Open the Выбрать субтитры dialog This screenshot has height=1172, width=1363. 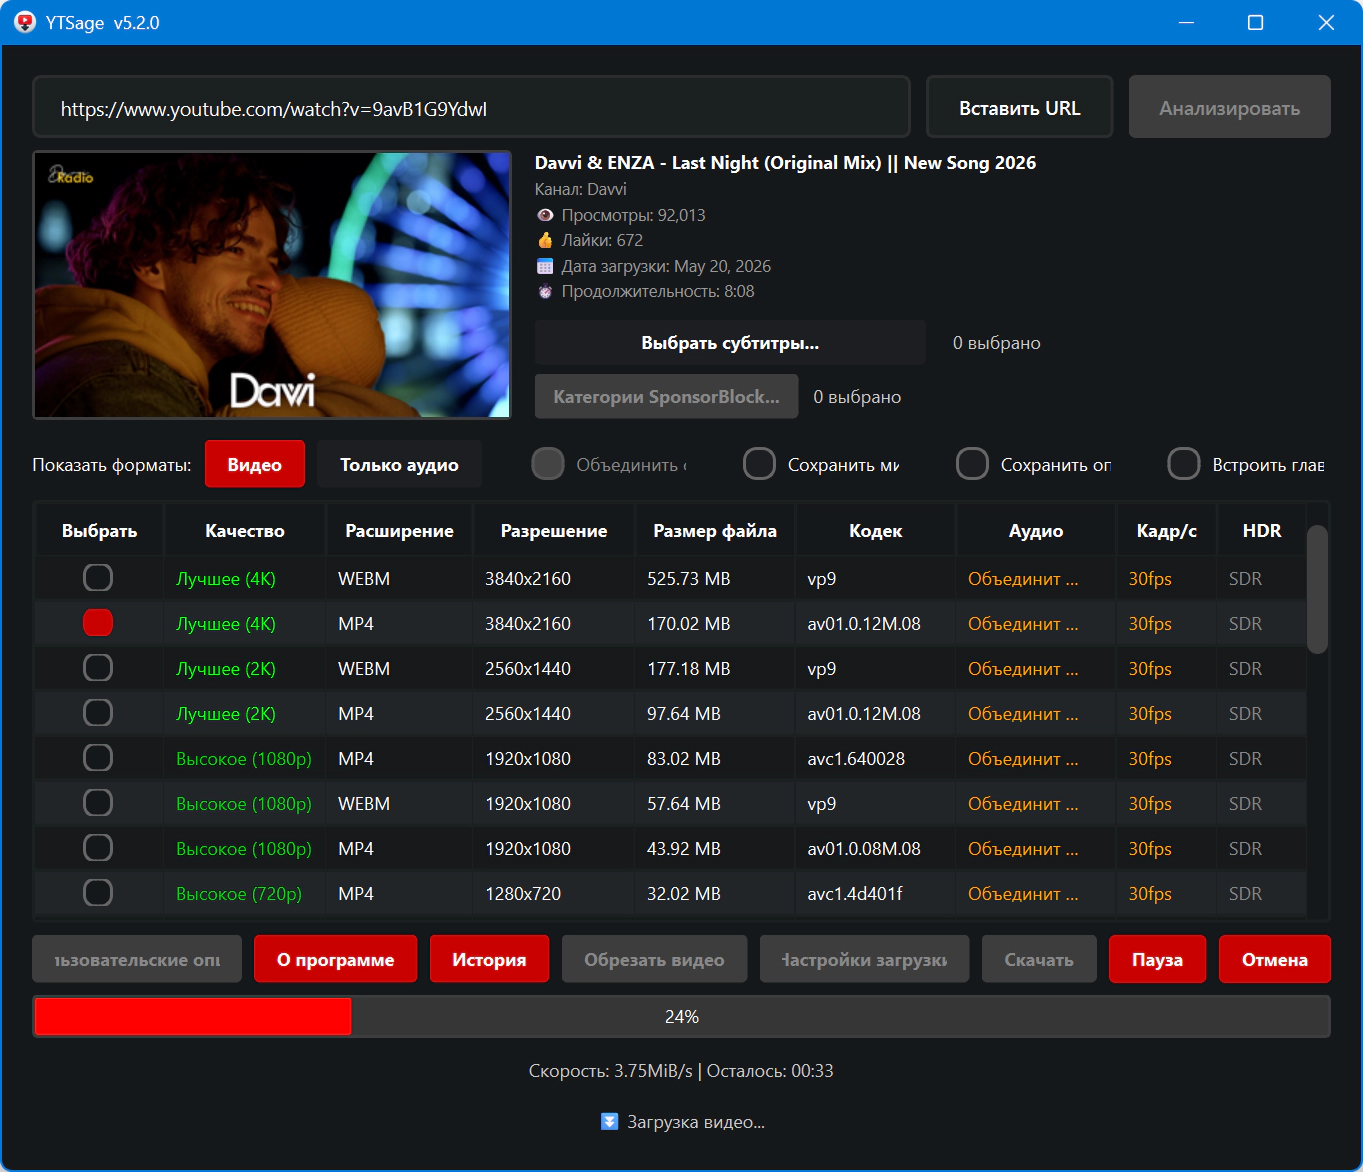(x=730, y=343)
